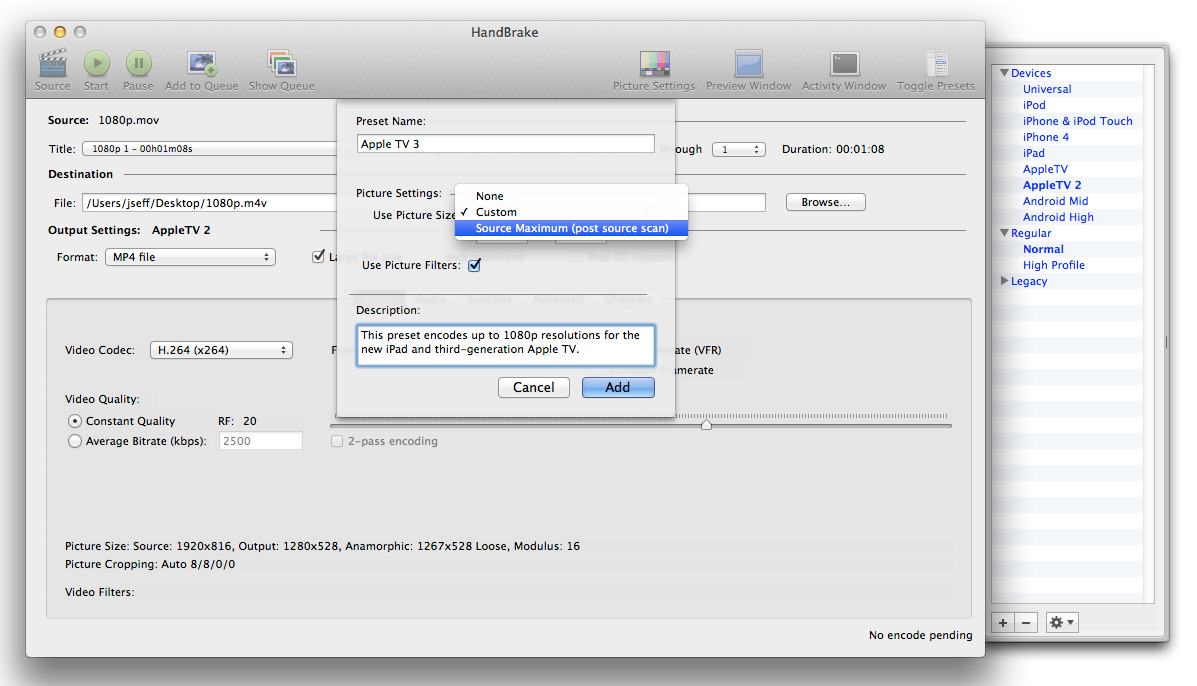The height and width of the screenshot is (686, 1197).
Task: Add a preset with the plus button
Action: coord(1003,623)
